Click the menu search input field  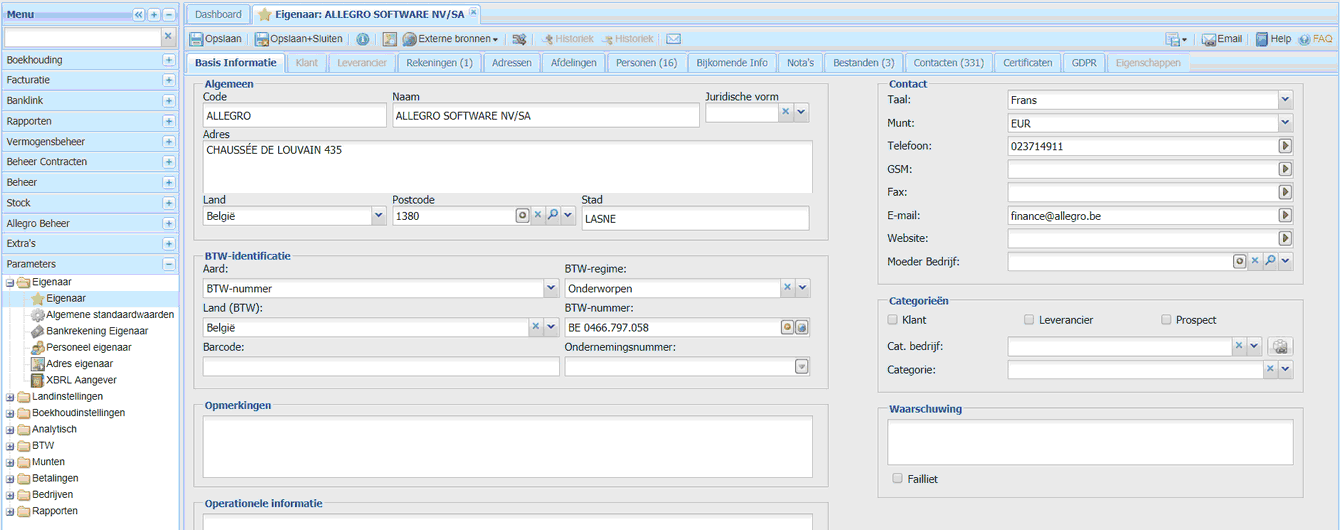tap(83, 37)
